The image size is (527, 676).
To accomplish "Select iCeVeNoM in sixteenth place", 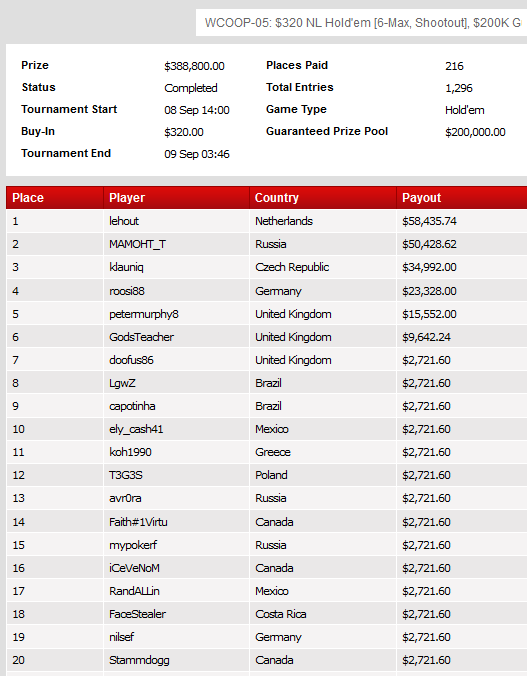I will click(134, 568).
